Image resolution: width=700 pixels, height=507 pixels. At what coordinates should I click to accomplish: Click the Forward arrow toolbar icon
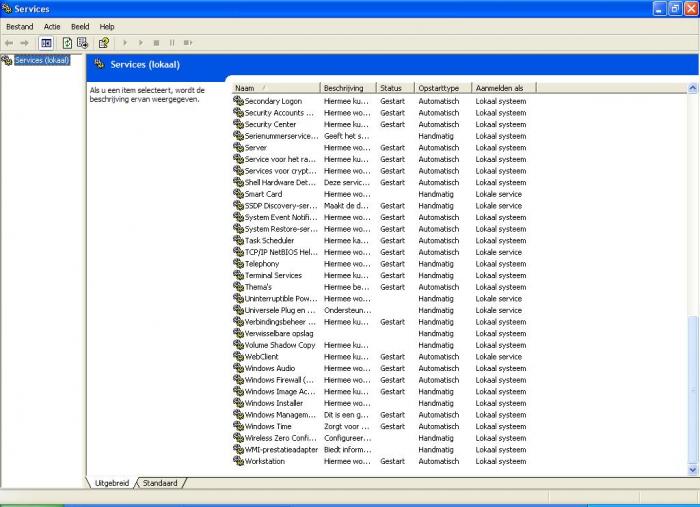coord(24,43)
